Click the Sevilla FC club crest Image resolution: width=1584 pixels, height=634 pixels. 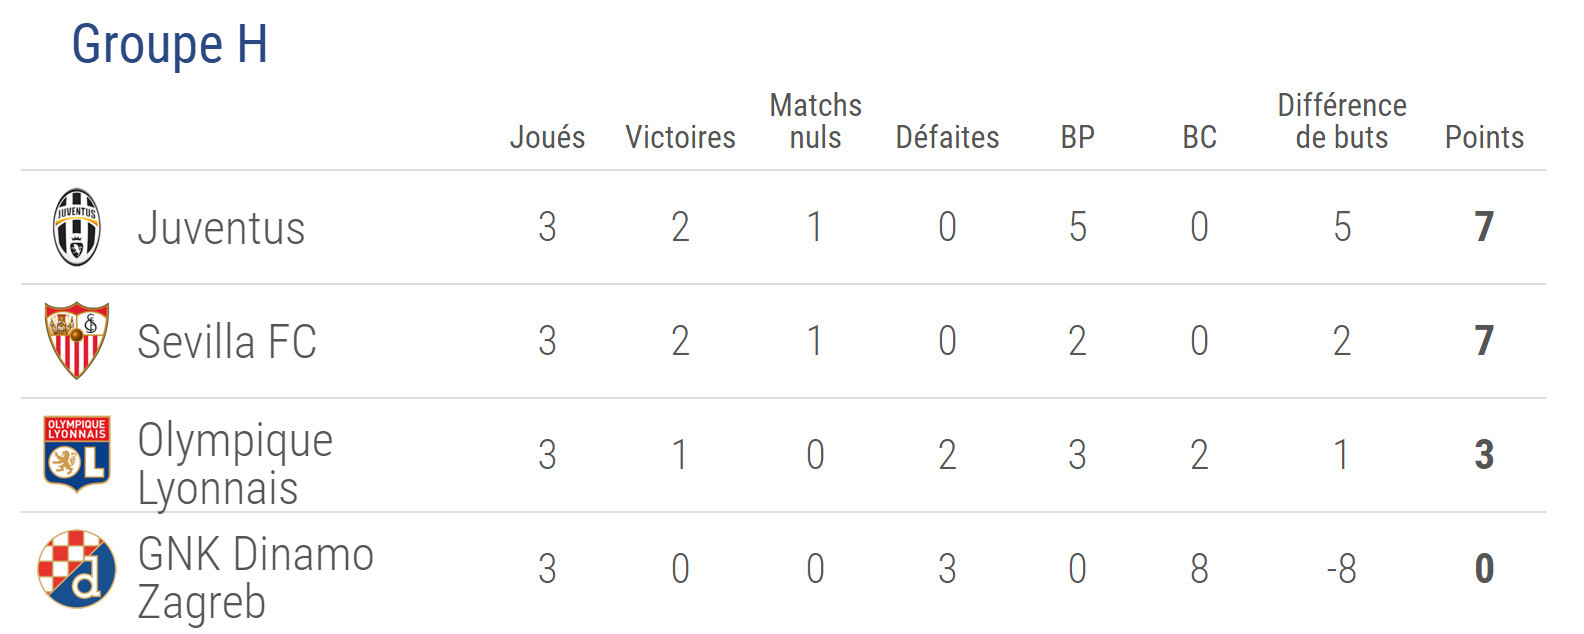(76, 340)
